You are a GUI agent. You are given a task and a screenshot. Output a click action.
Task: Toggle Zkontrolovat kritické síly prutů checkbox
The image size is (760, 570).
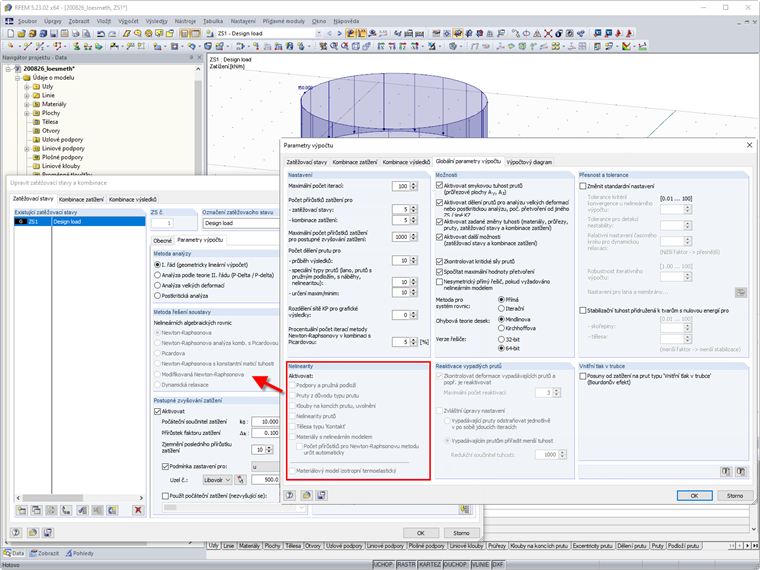[x=439, y=261]
